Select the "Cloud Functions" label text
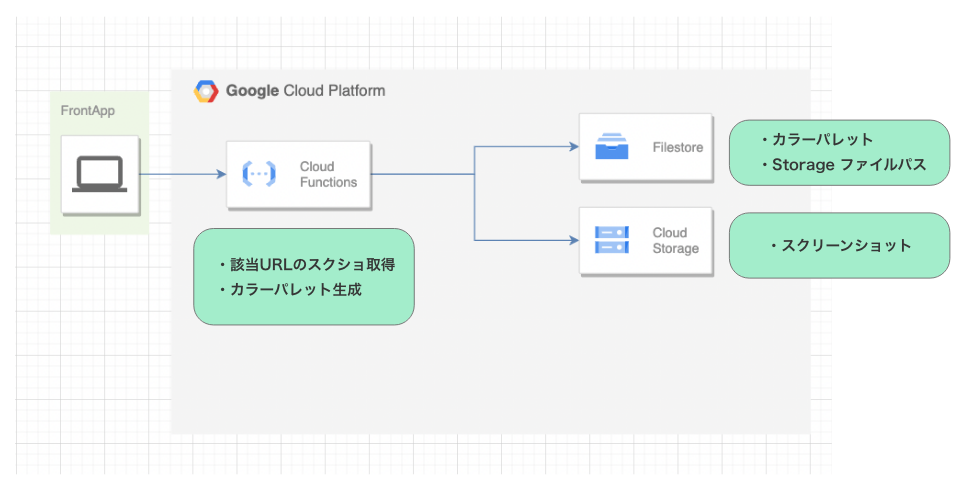971x498 pixels. (328, 175)
